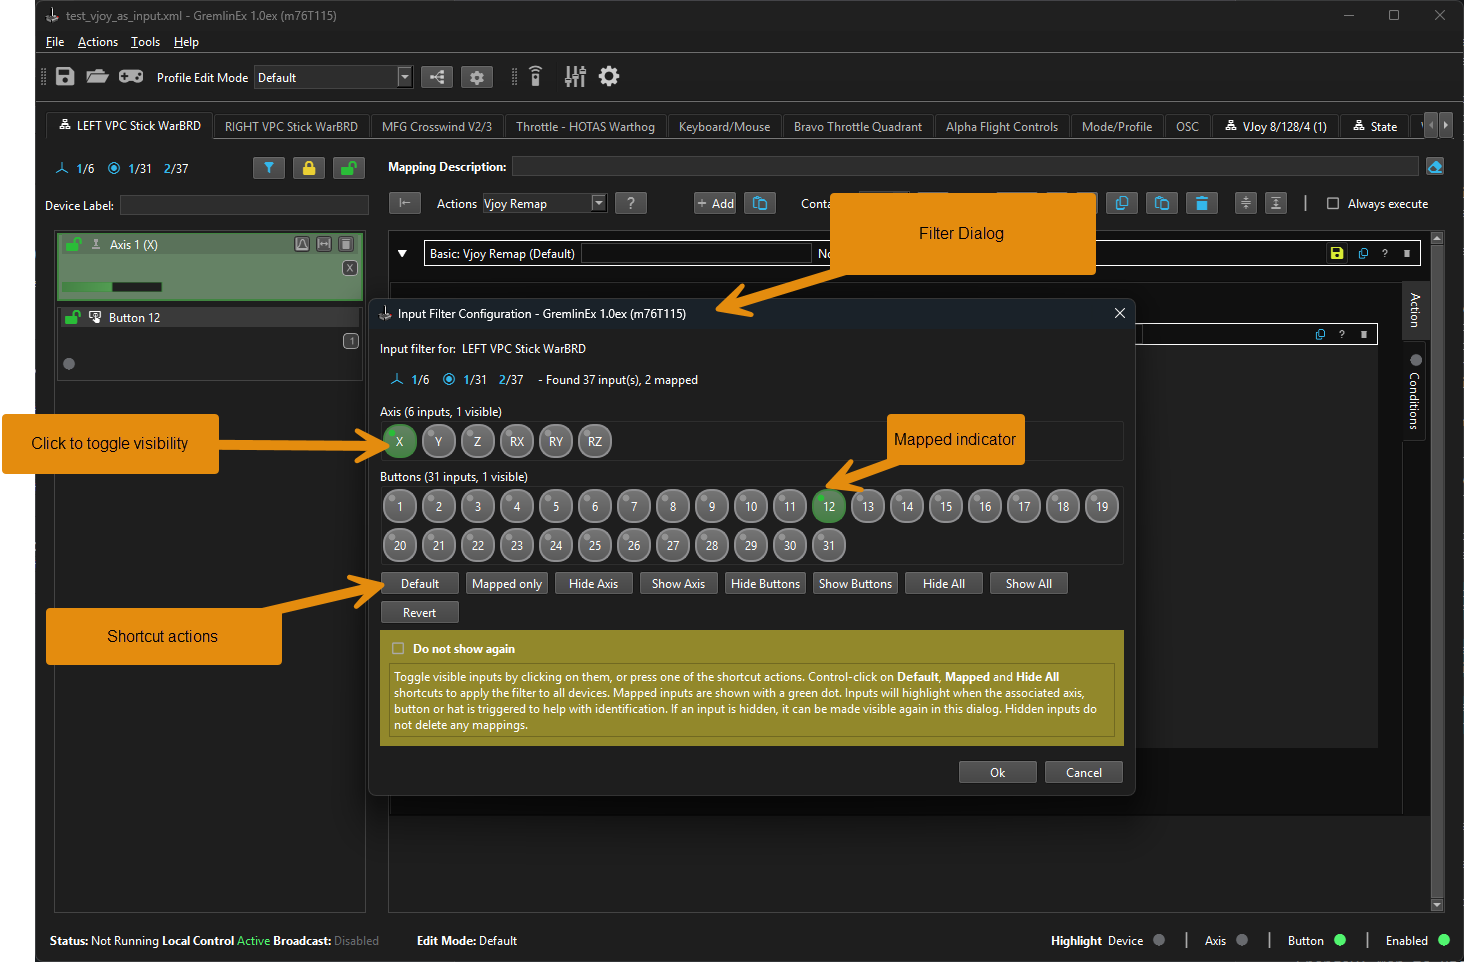Open a profile with the folder icon
1464x962 pixels.
click(x=97, y=77)
